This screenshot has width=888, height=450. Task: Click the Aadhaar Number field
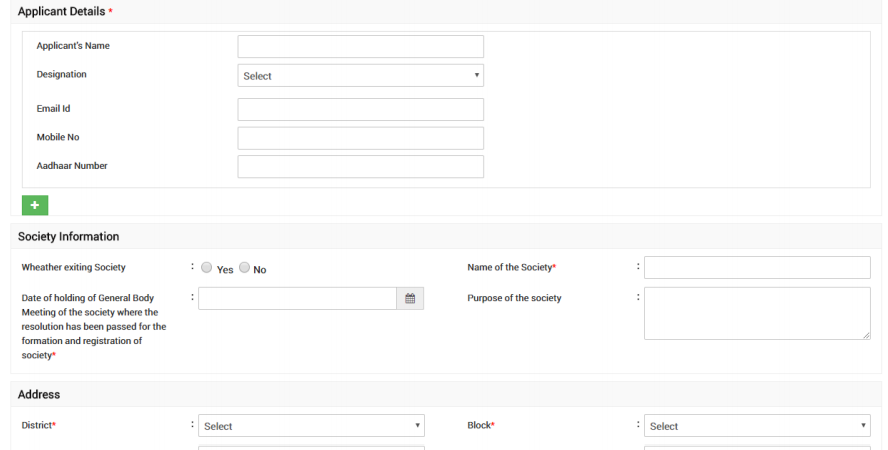[360, 166]
